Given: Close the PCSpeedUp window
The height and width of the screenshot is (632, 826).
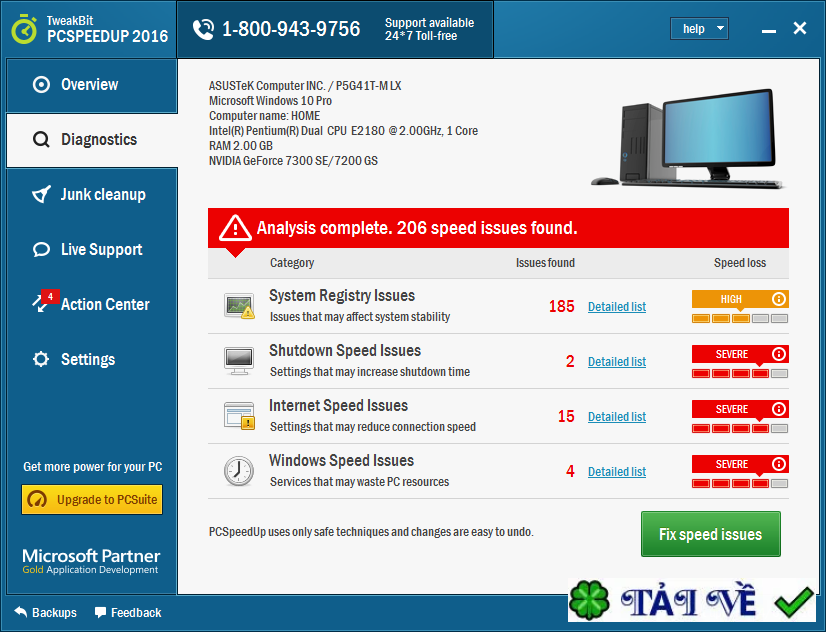Looking at the screenshot, I should click(800, 28).
